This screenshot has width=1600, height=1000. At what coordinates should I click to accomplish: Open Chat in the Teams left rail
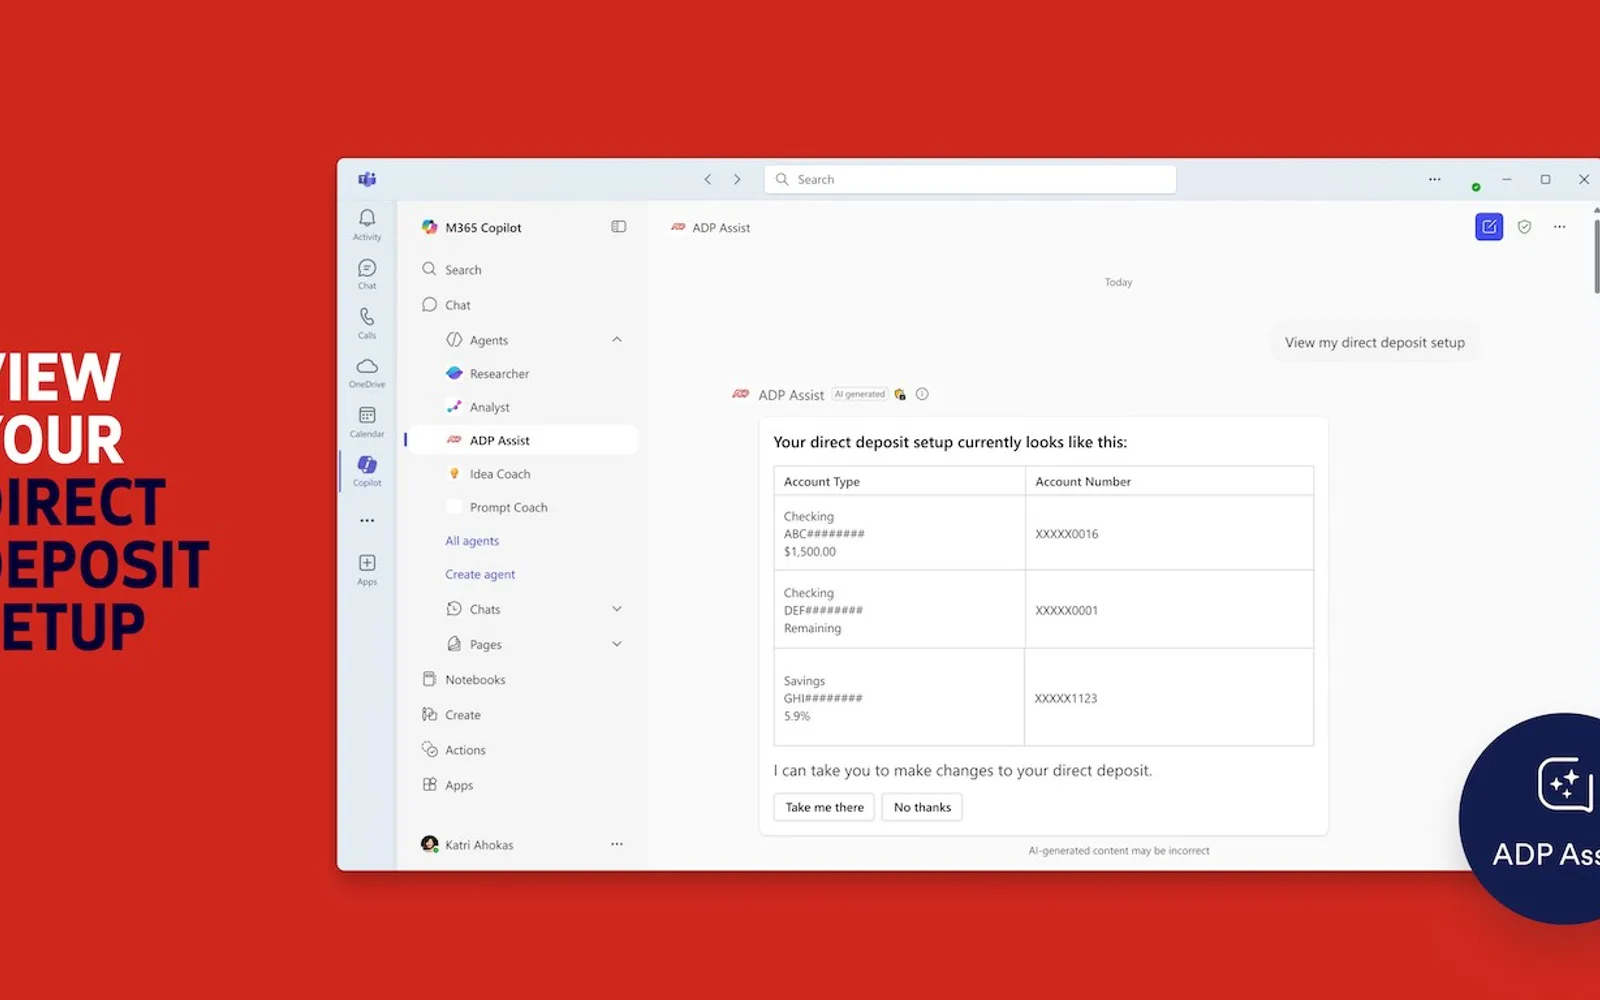[x=367, y=273]
